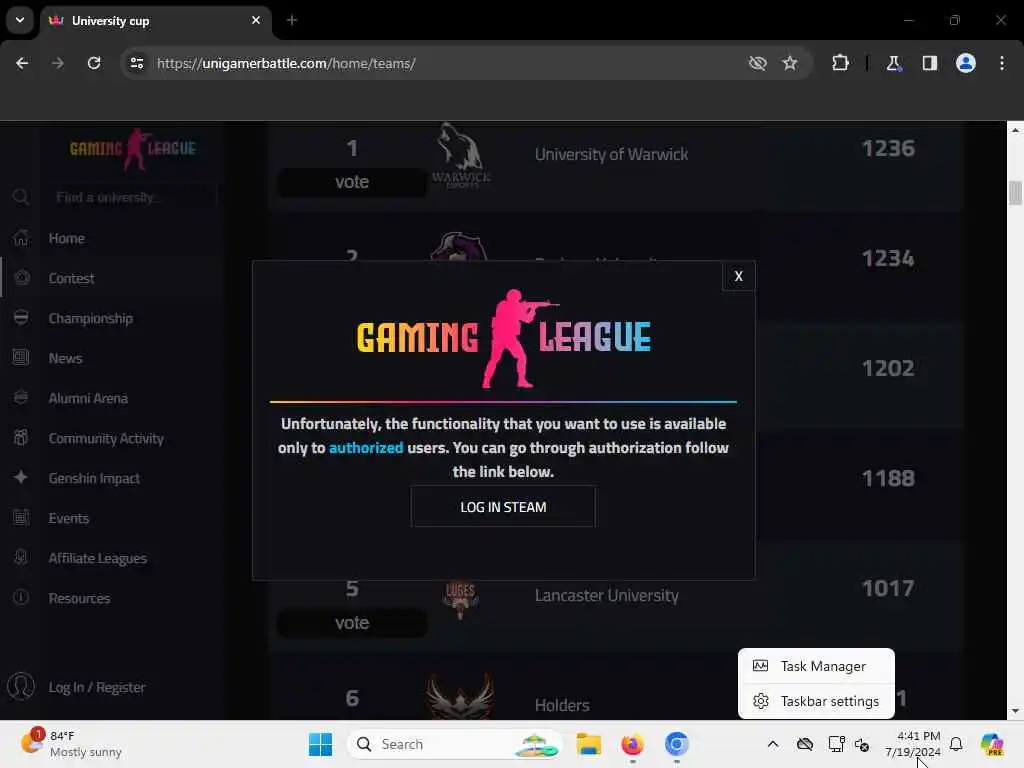
Task: Open the Chrome profile avatar
Action: pyautogui.click(x=966, y=63)
